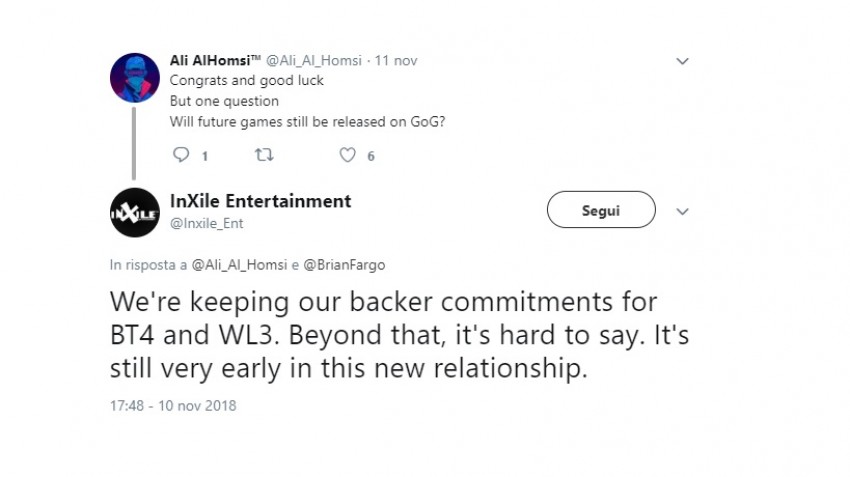Image resolution: width=850 pixels, height=477 pixels.
Task: Open InXile Entertainment profile name
Action: point(260,201)
